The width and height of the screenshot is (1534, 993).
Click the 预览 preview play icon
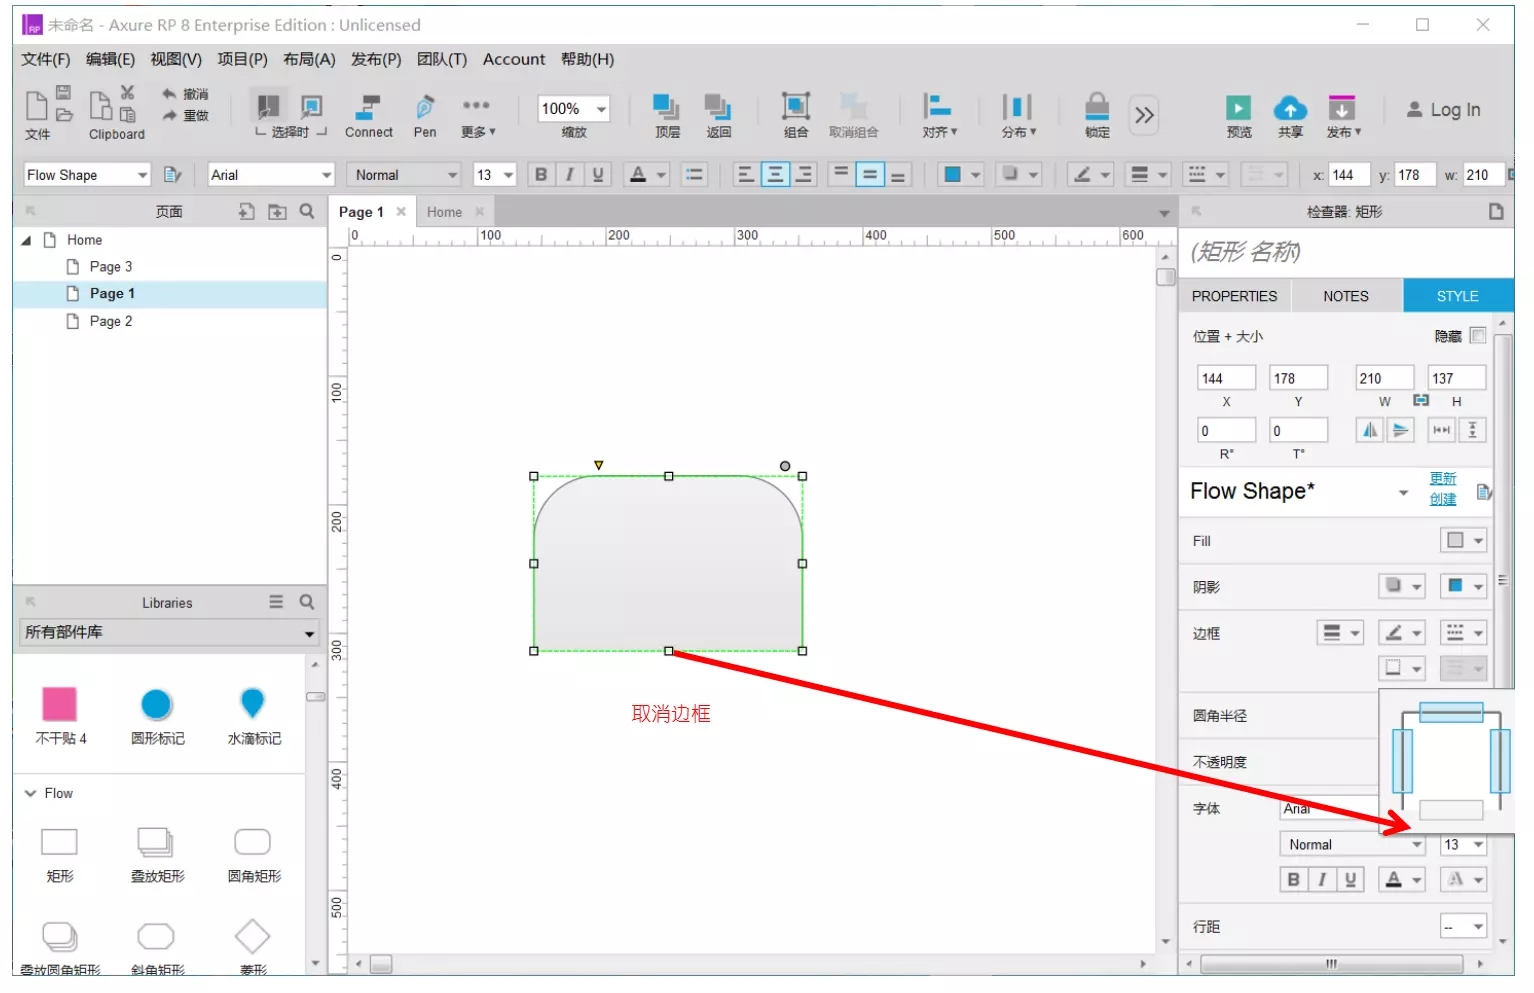coord(1238,108)
